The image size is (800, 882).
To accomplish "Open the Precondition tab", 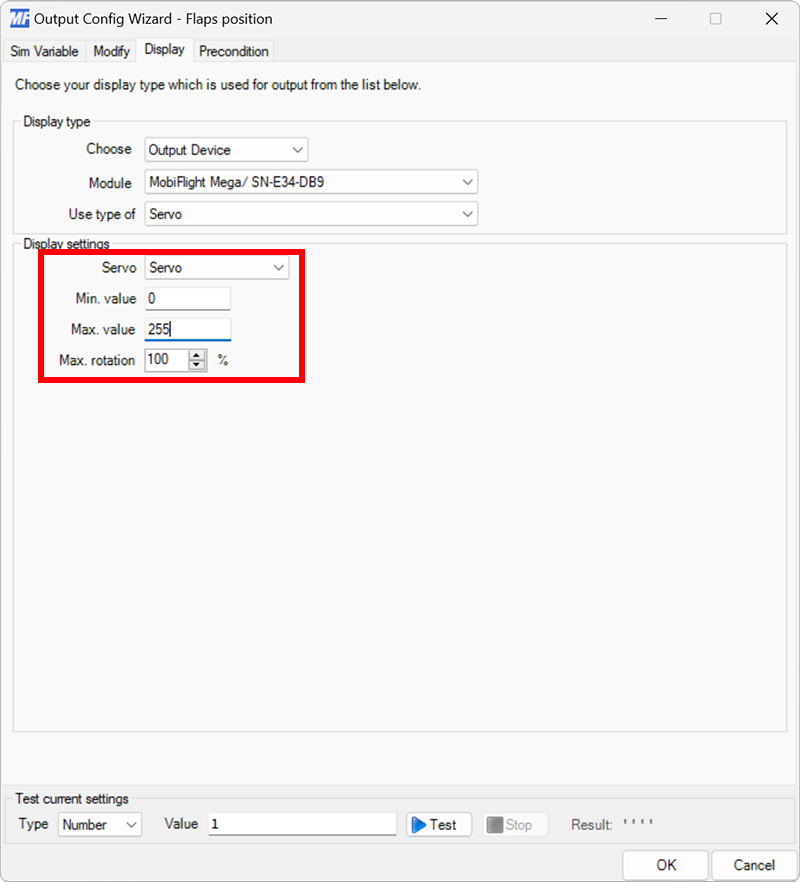I will [x=233, y=51].
